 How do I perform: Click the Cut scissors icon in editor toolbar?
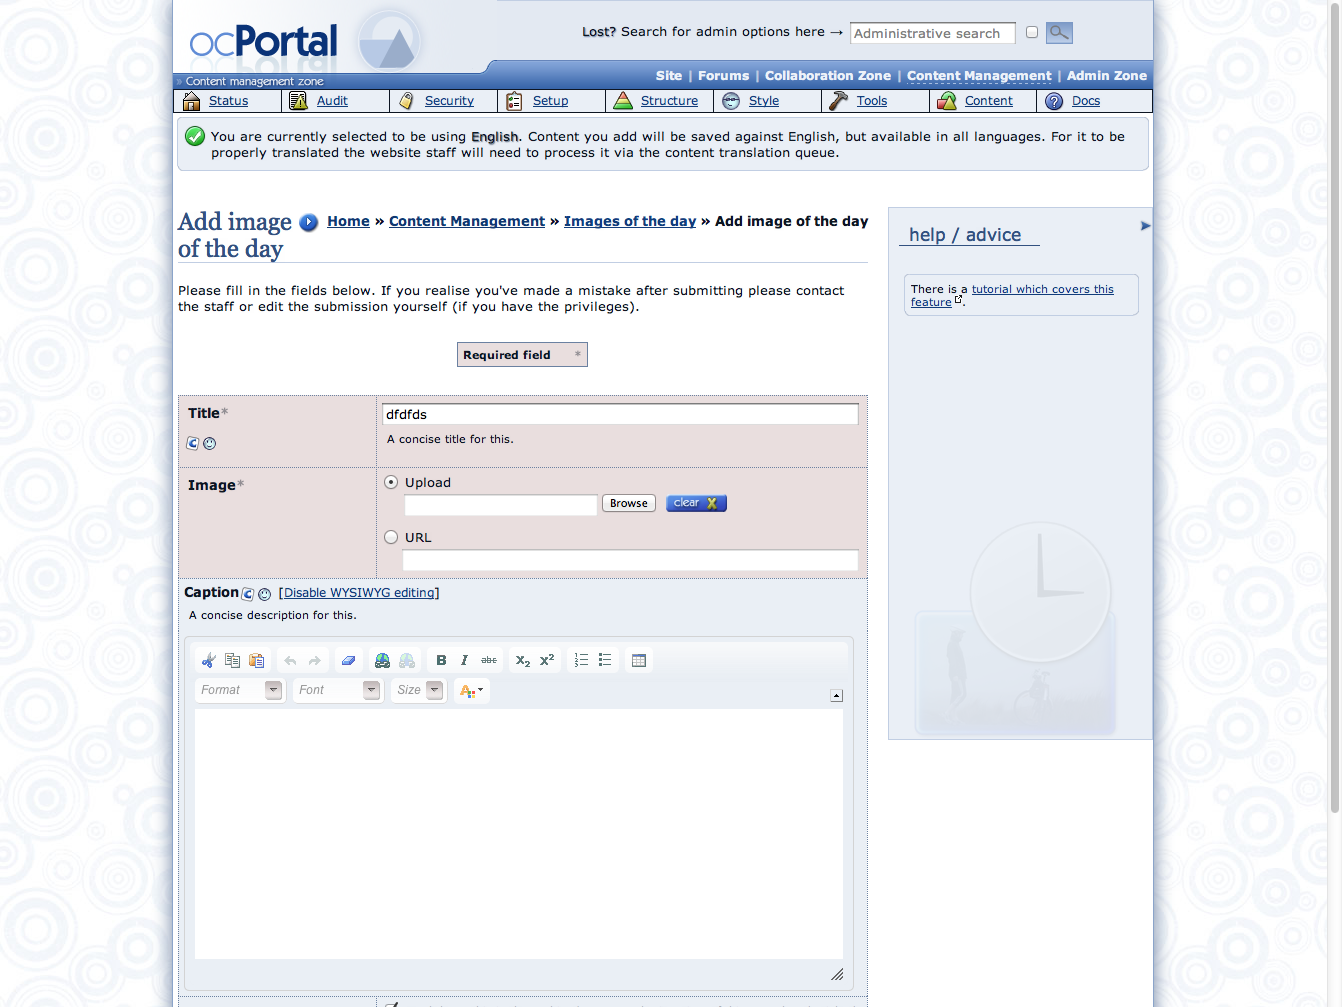[x=208, y=660]
